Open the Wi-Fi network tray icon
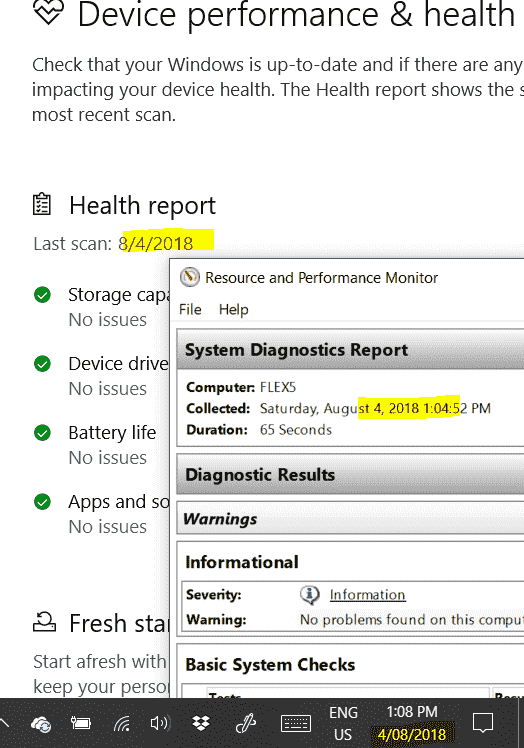This screenshot has height=748, width=524. (x=121, y=724)
